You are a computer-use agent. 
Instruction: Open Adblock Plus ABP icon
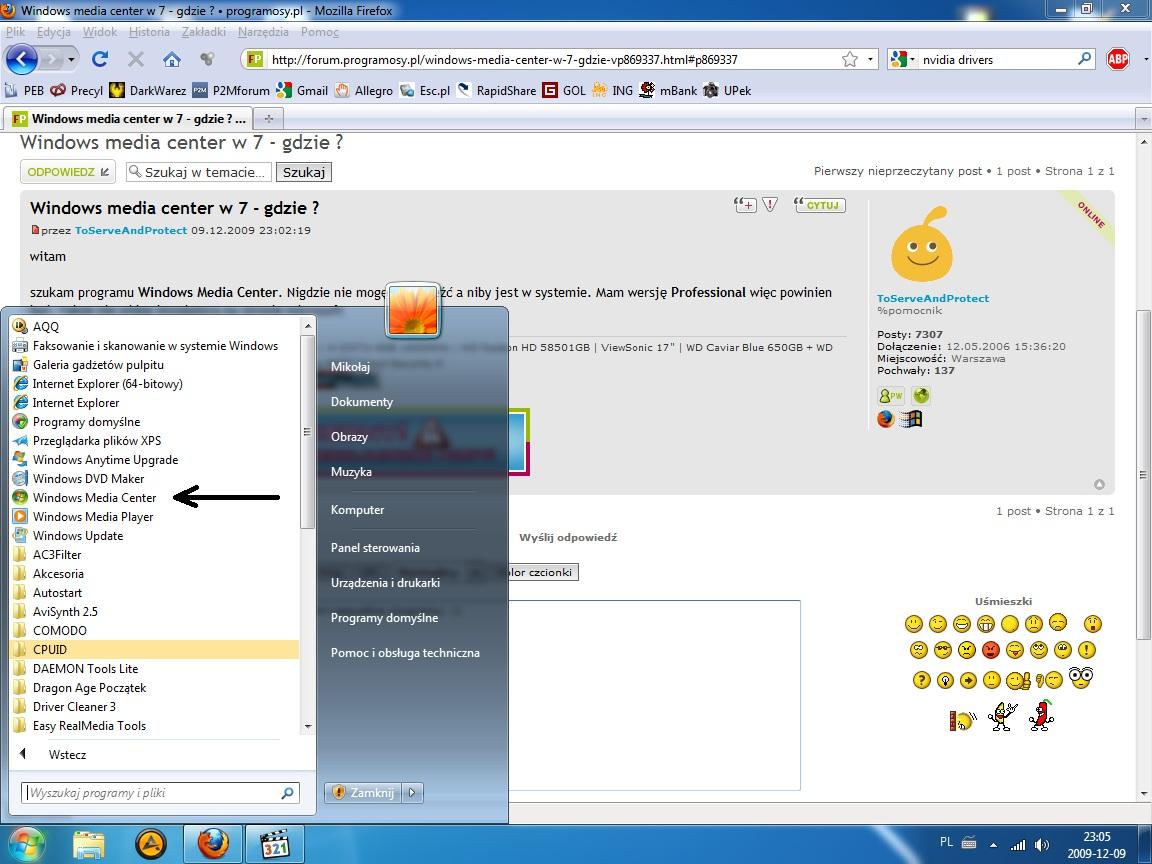(1117, 59)
